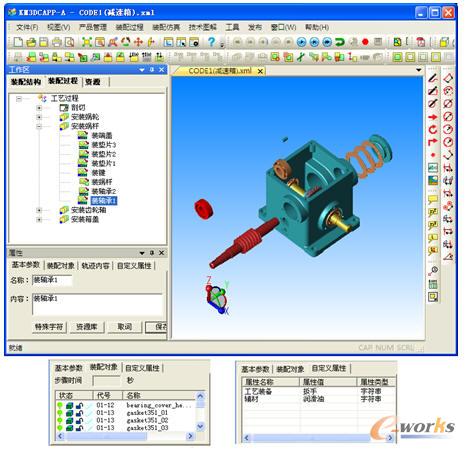Open the 文件(F) menu
The width and height of the screenshot is (465, 450).
(27, 27)
